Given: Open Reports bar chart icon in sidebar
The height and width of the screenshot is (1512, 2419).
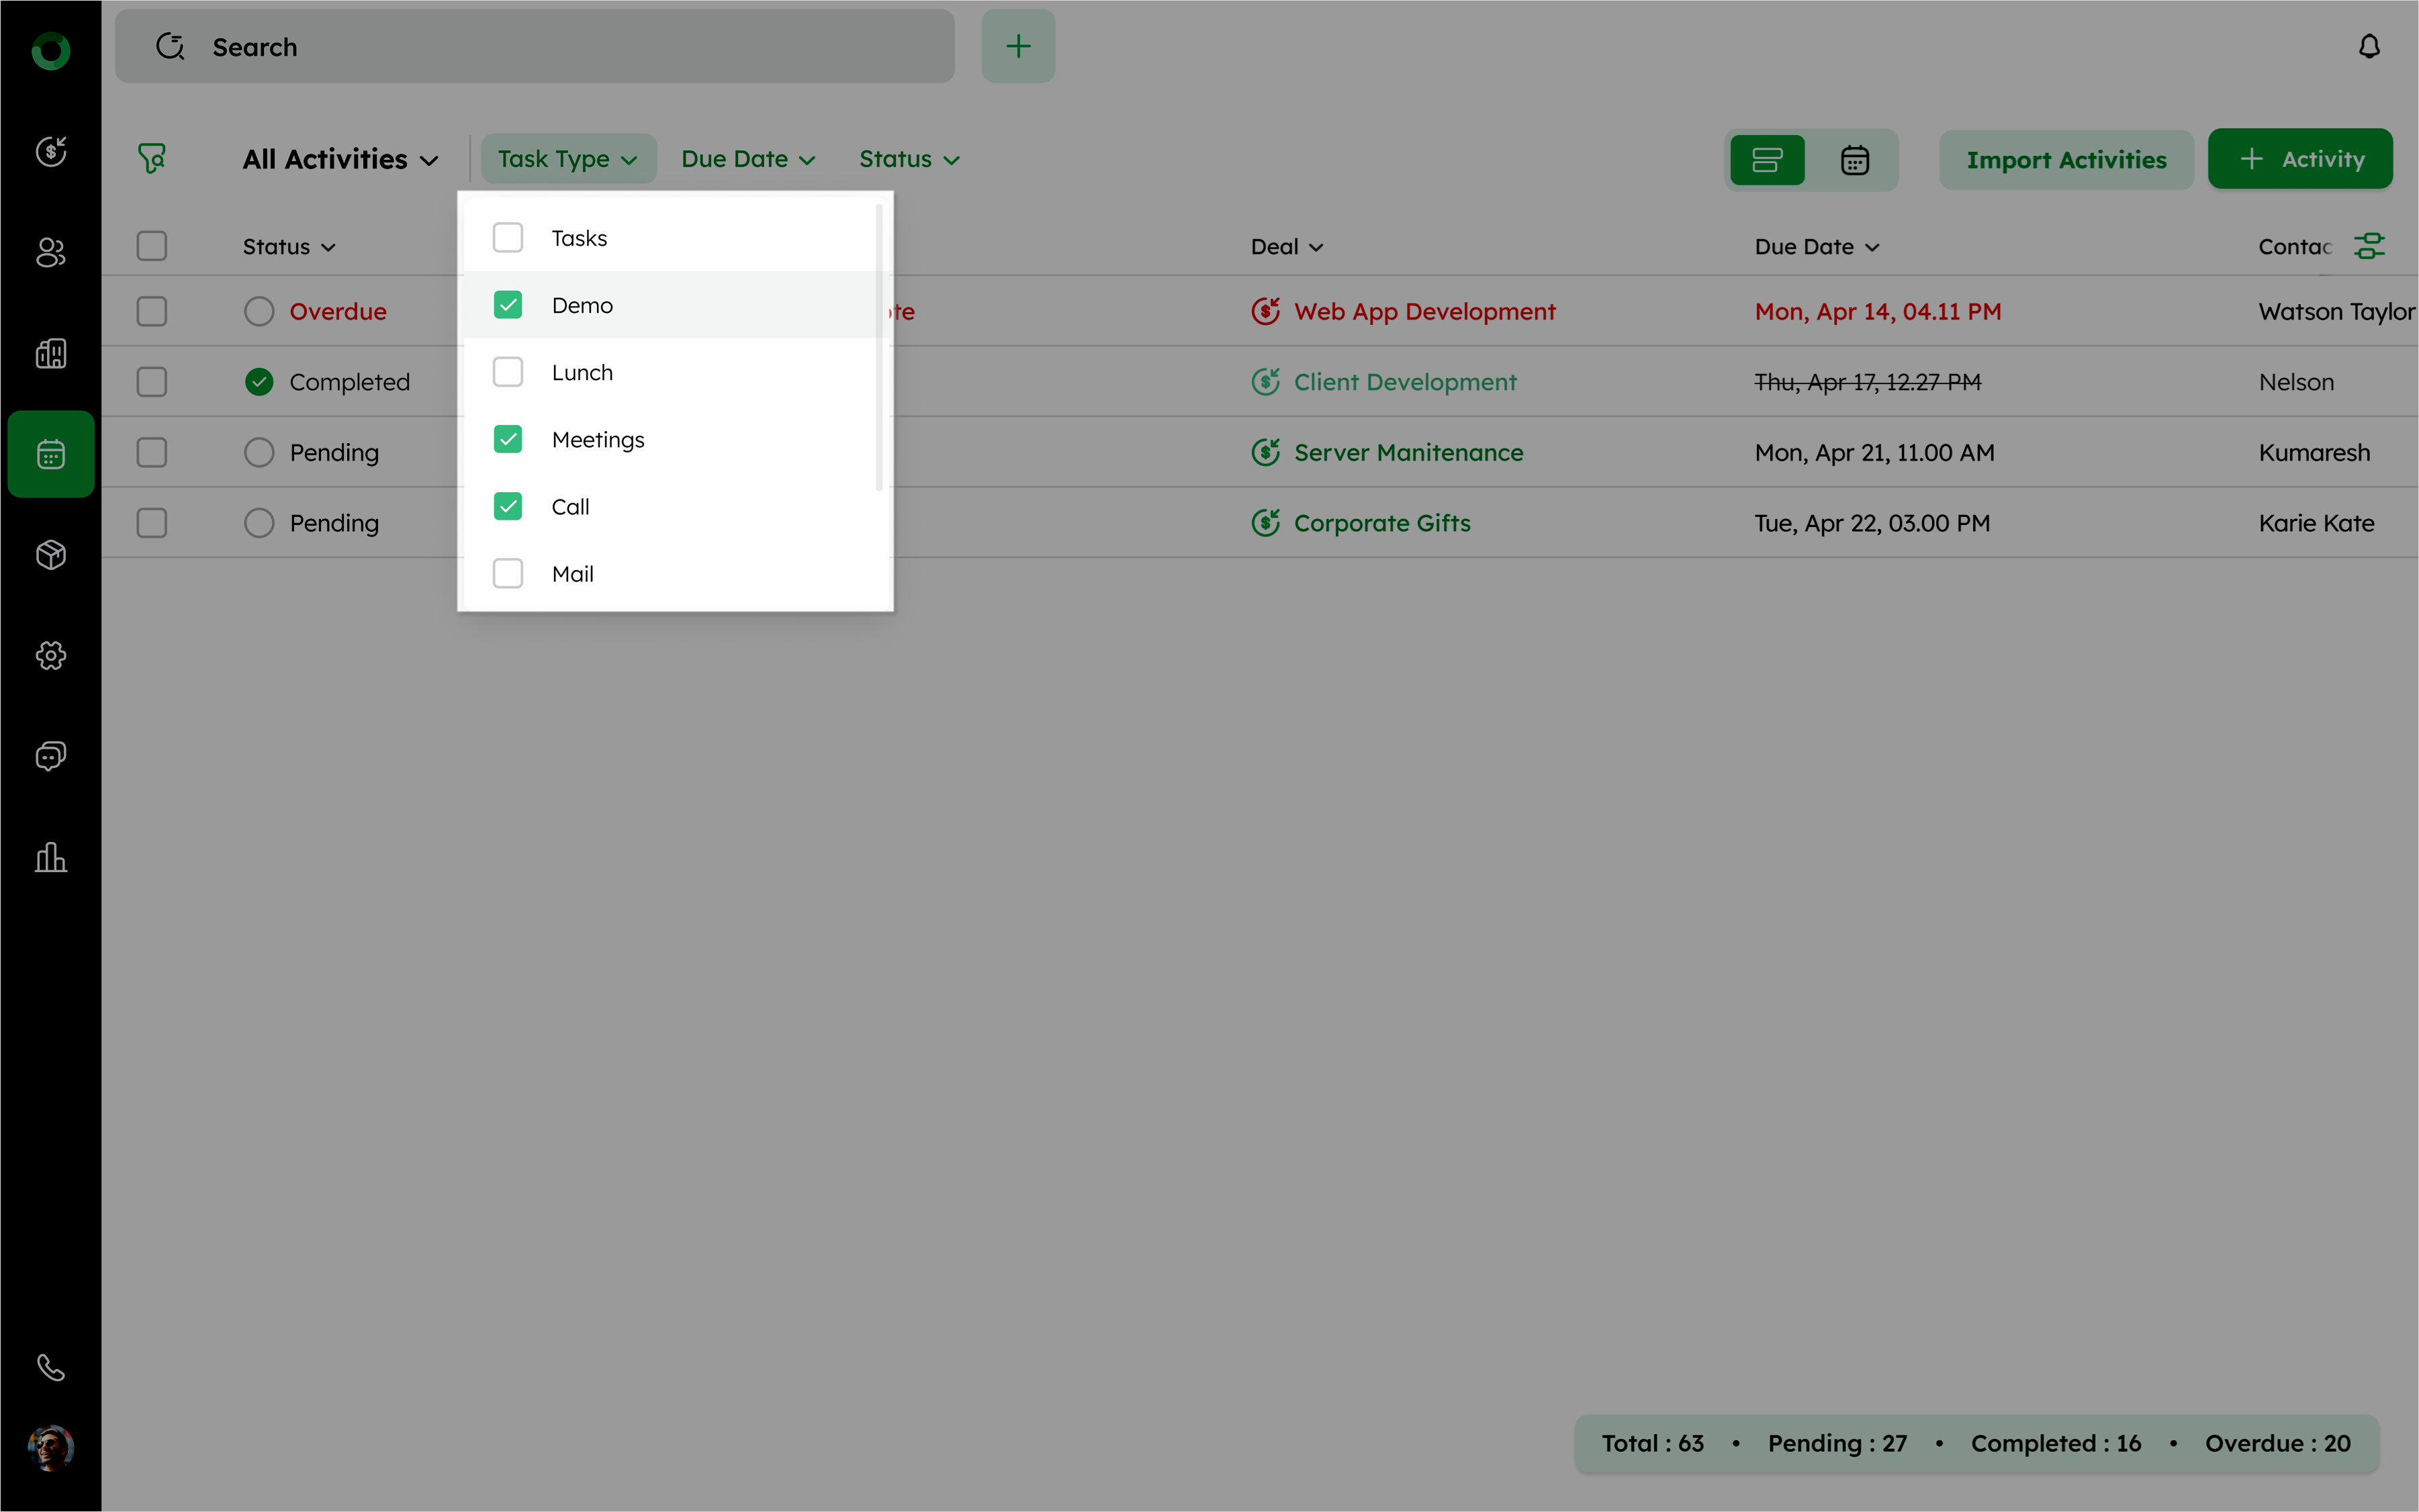Looking at the screenshot, I should pyautogui.click(x=51, y=857).
